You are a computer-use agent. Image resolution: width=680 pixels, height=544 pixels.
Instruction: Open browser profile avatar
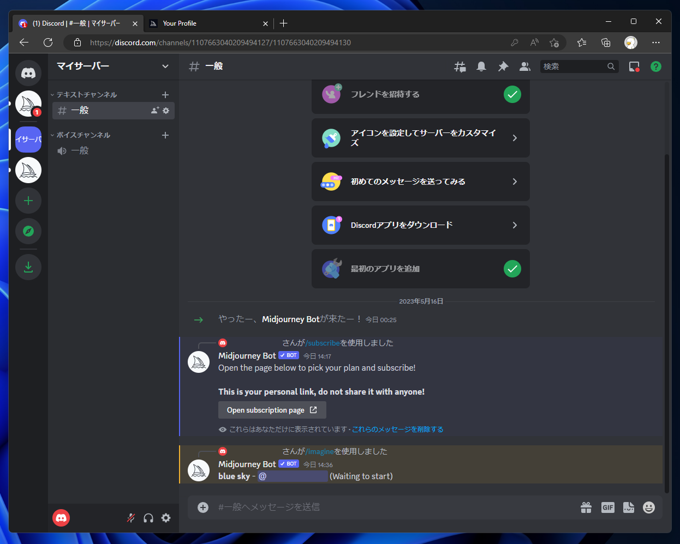click(631, 43)
